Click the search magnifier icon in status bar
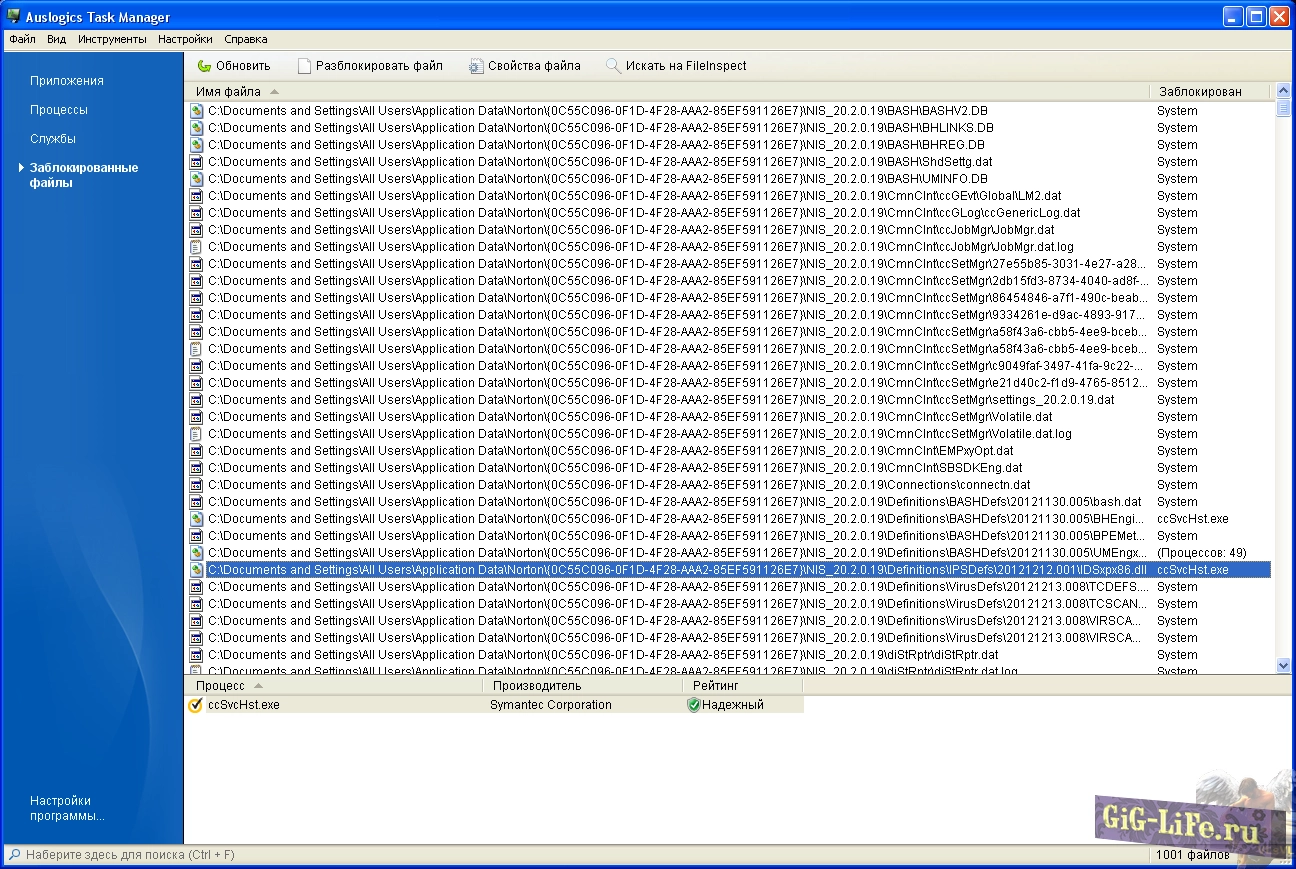Viewport: 1296px width, 869px height. click(x=14, y=855)
